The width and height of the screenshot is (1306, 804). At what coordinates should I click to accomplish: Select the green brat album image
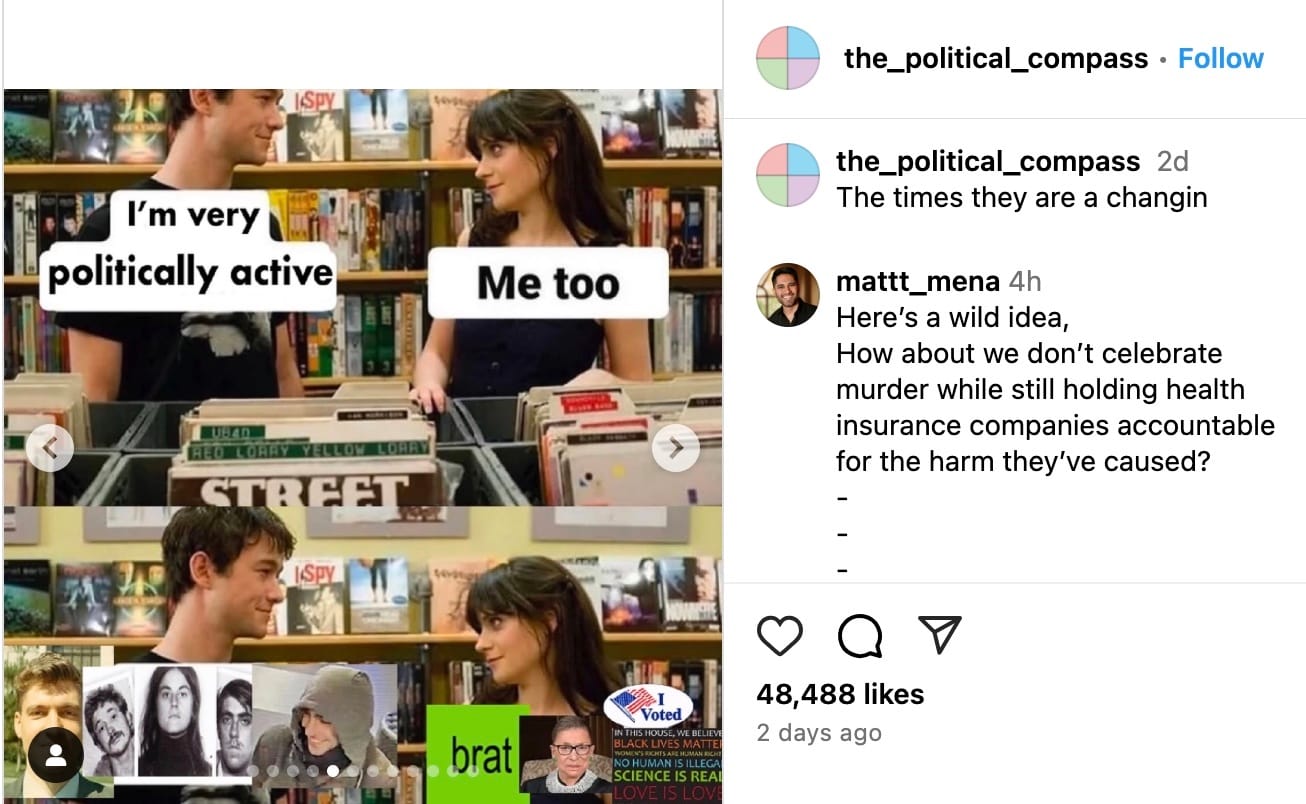click(x=478, y=754)
